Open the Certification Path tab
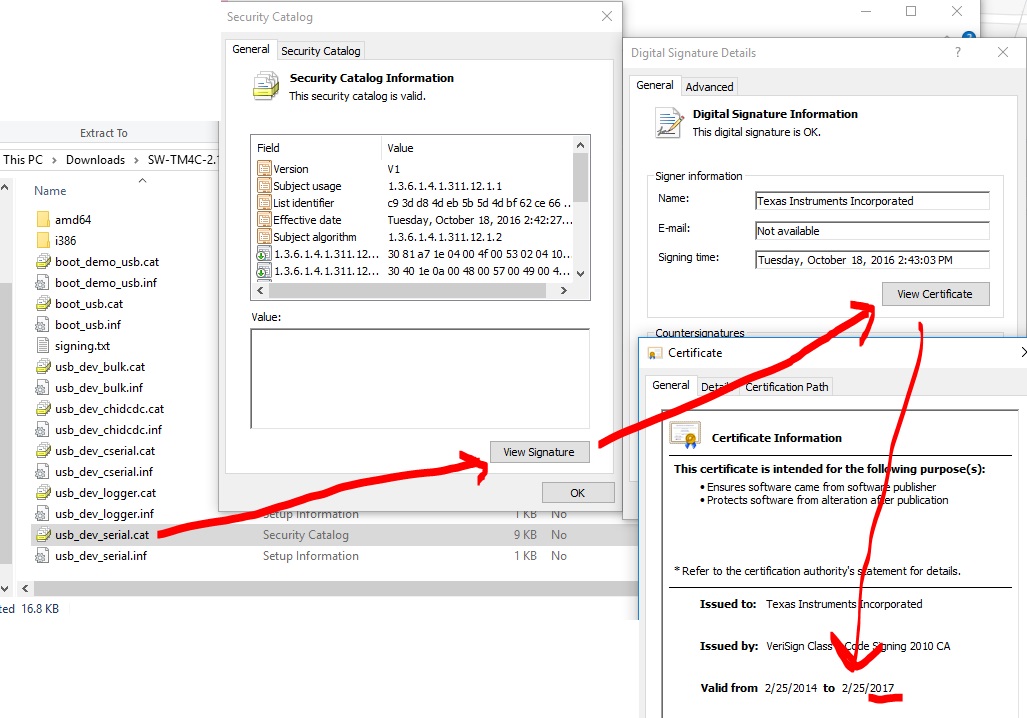 787,387
